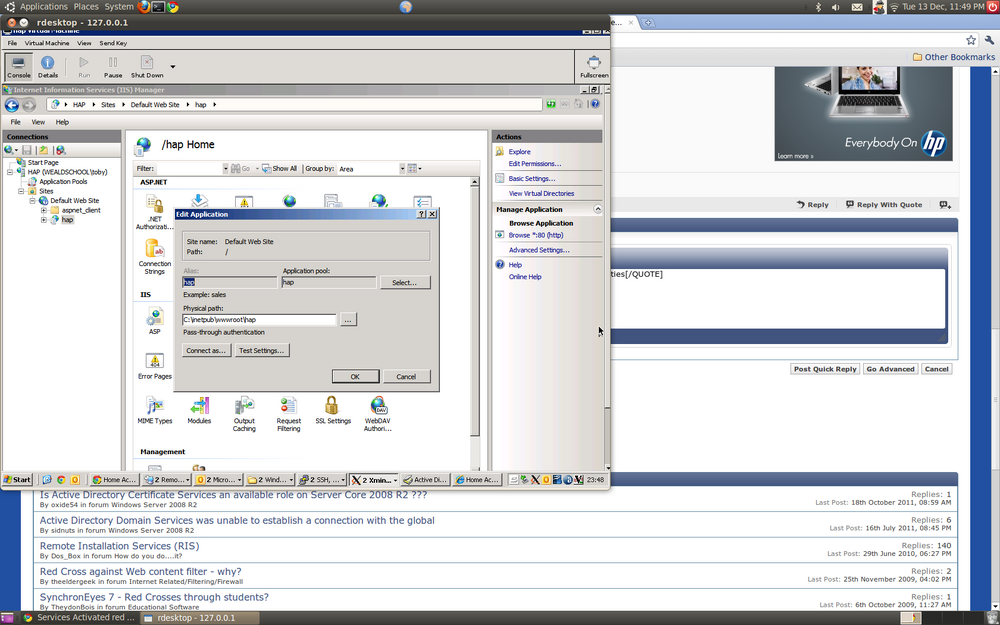Click the Test Settings... button
Viewport: 1000px width, 625px height.
coord(261,350)
